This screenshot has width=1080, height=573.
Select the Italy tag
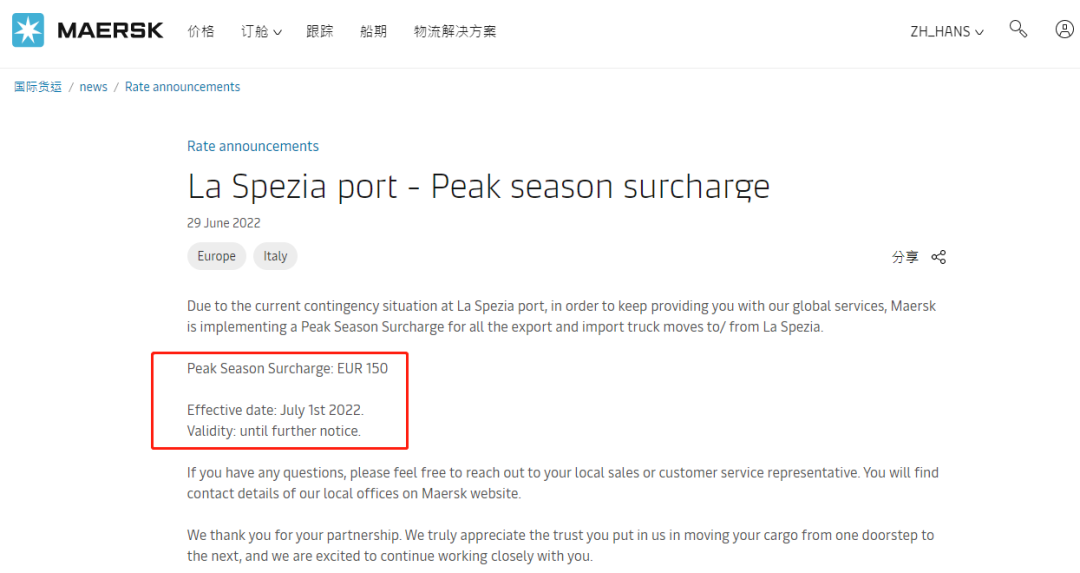click(x=275, y=256)
